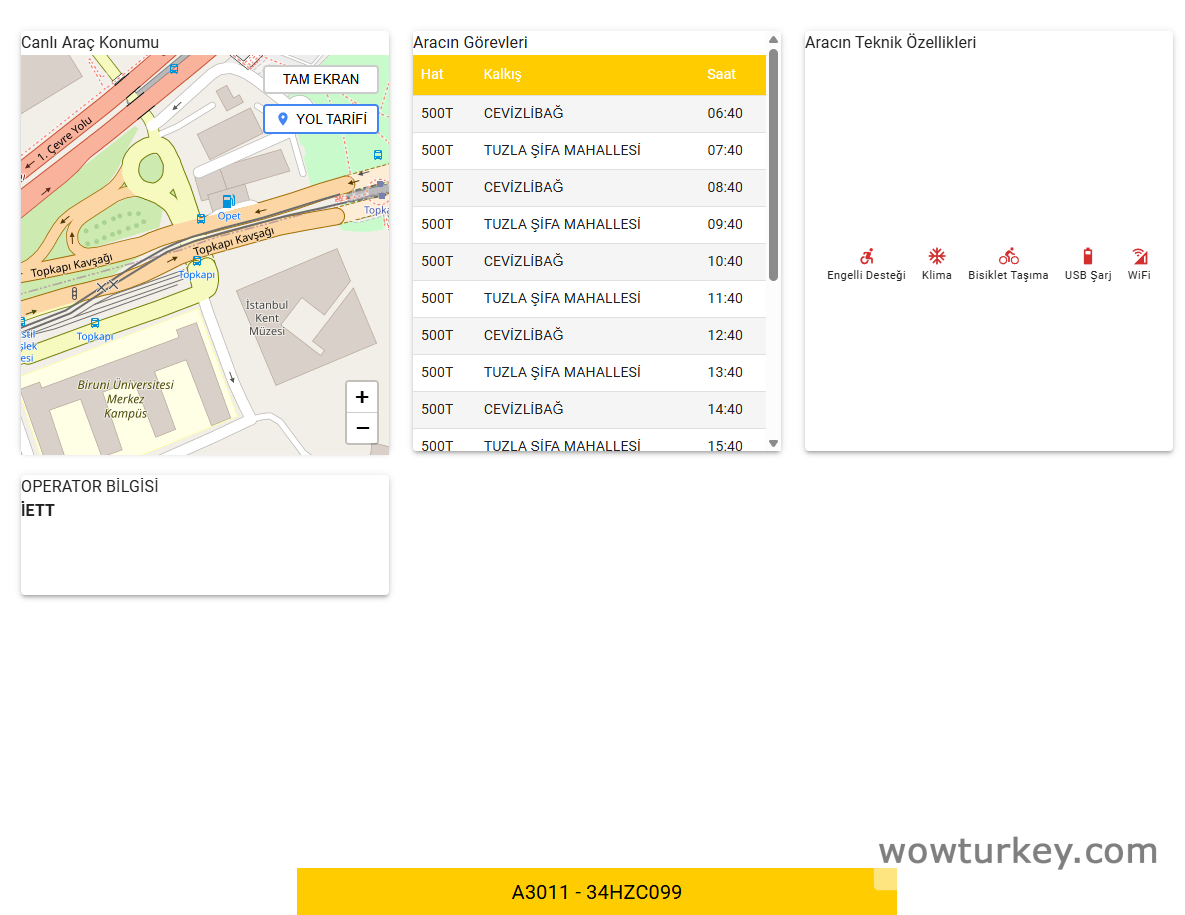
Task: Select the WiFi feature icon
Action: coord(1138,254)
